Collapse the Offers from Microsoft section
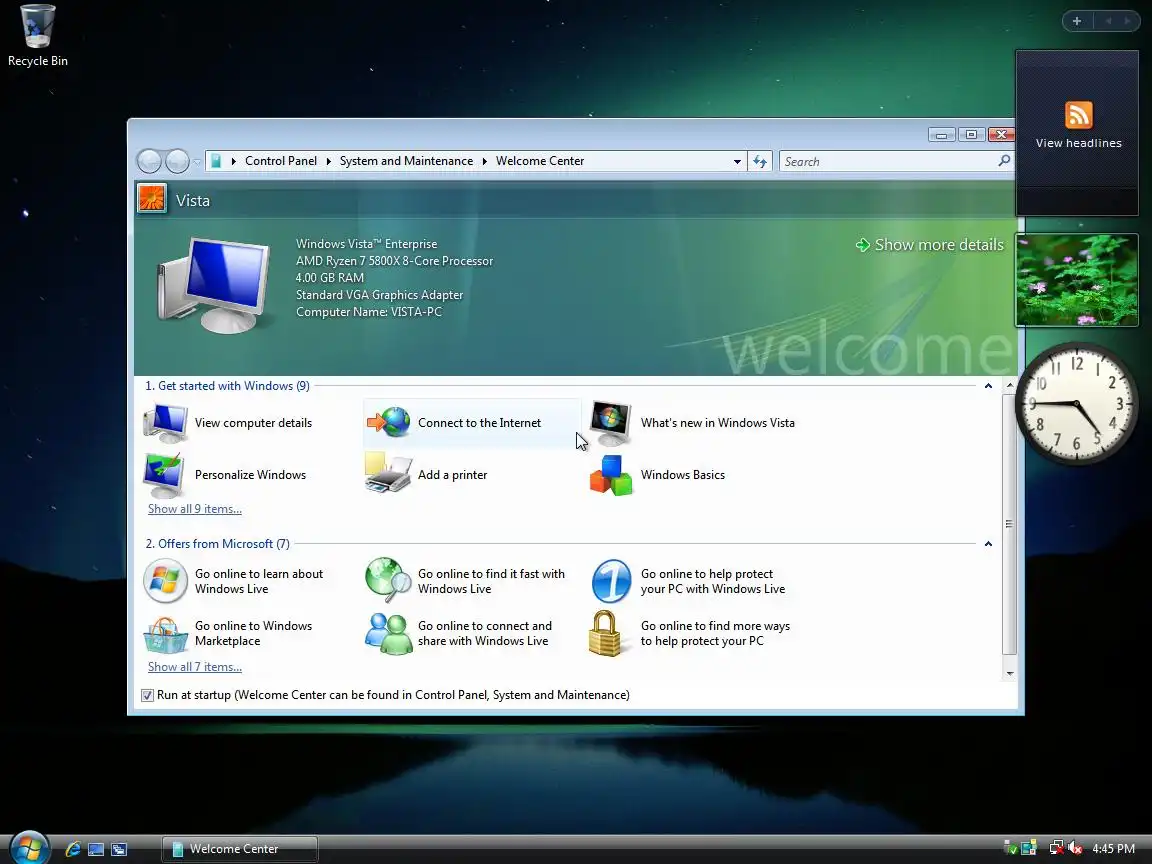 (988, 544)
